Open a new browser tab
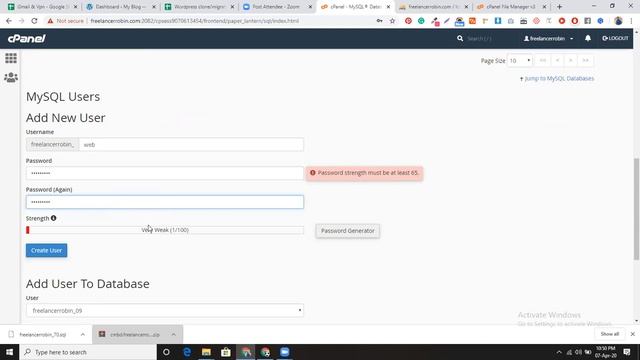 [x=560, y=7]
